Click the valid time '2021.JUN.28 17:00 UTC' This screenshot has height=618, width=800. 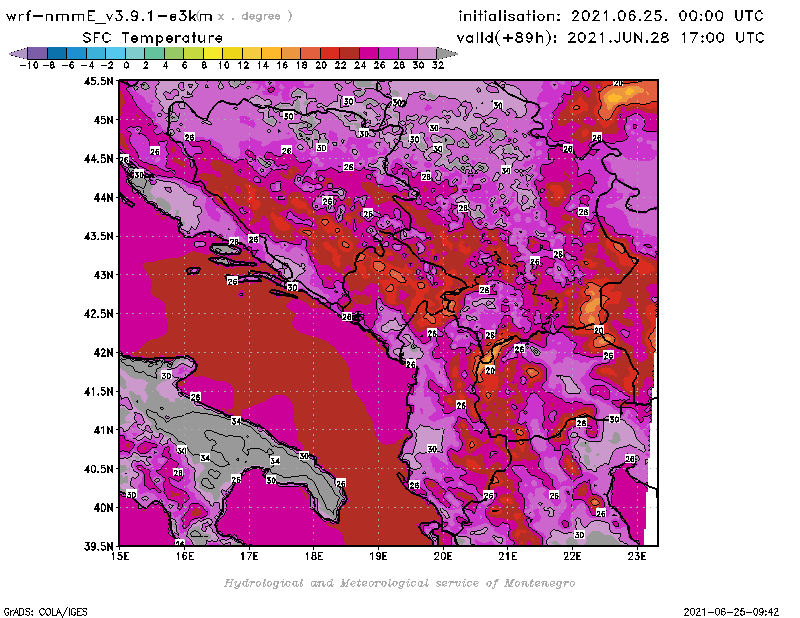[x=666, y=38]
